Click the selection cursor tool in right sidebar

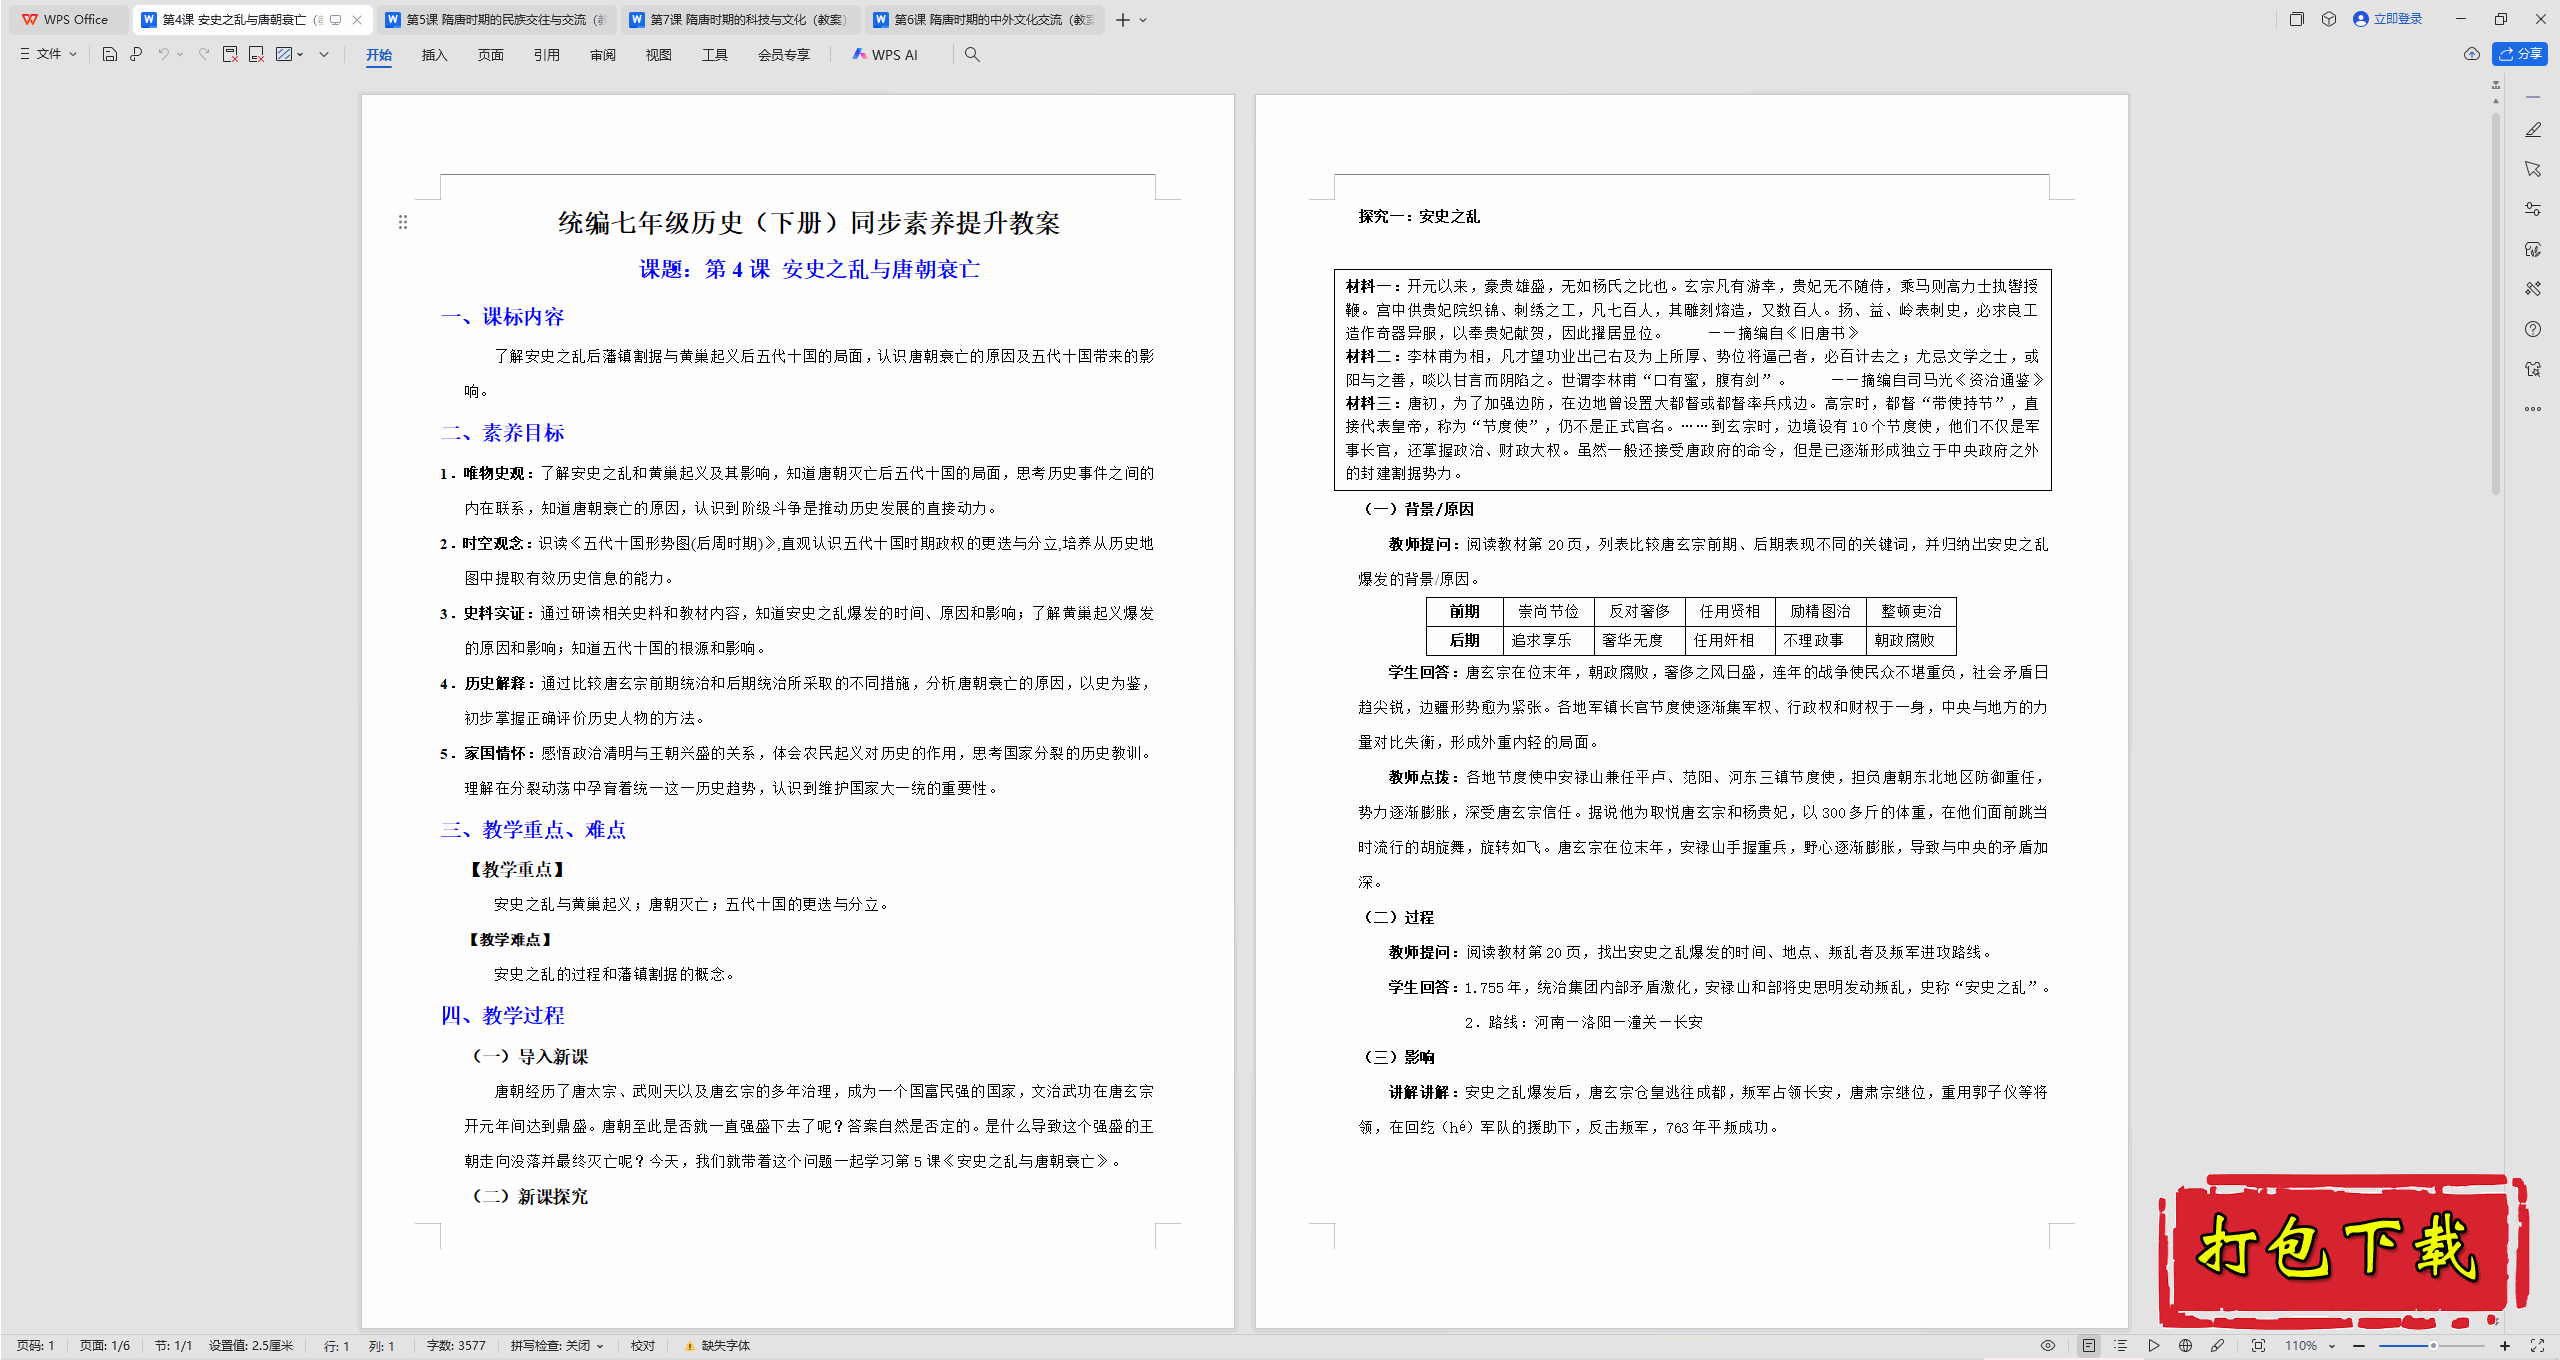(x=2533, y=169)
